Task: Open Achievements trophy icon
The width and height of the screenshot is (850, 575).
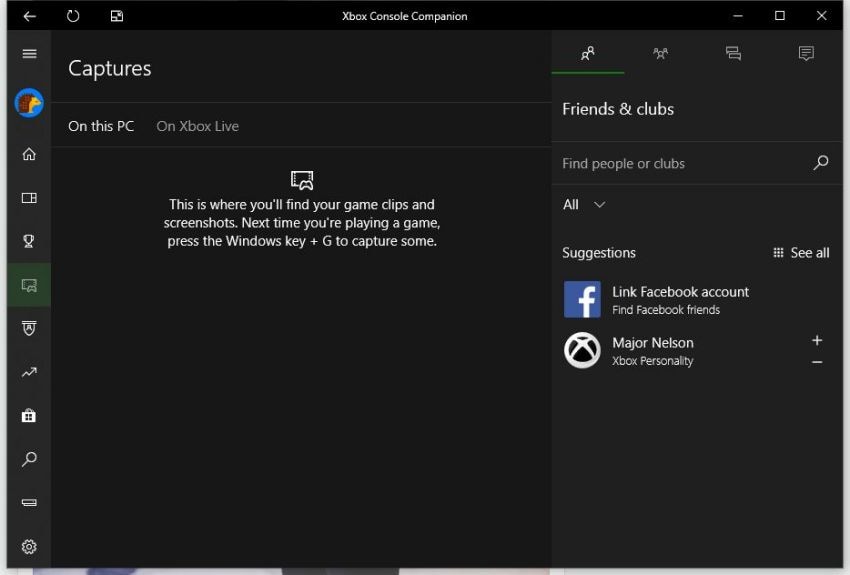Action: coord(29,241)
